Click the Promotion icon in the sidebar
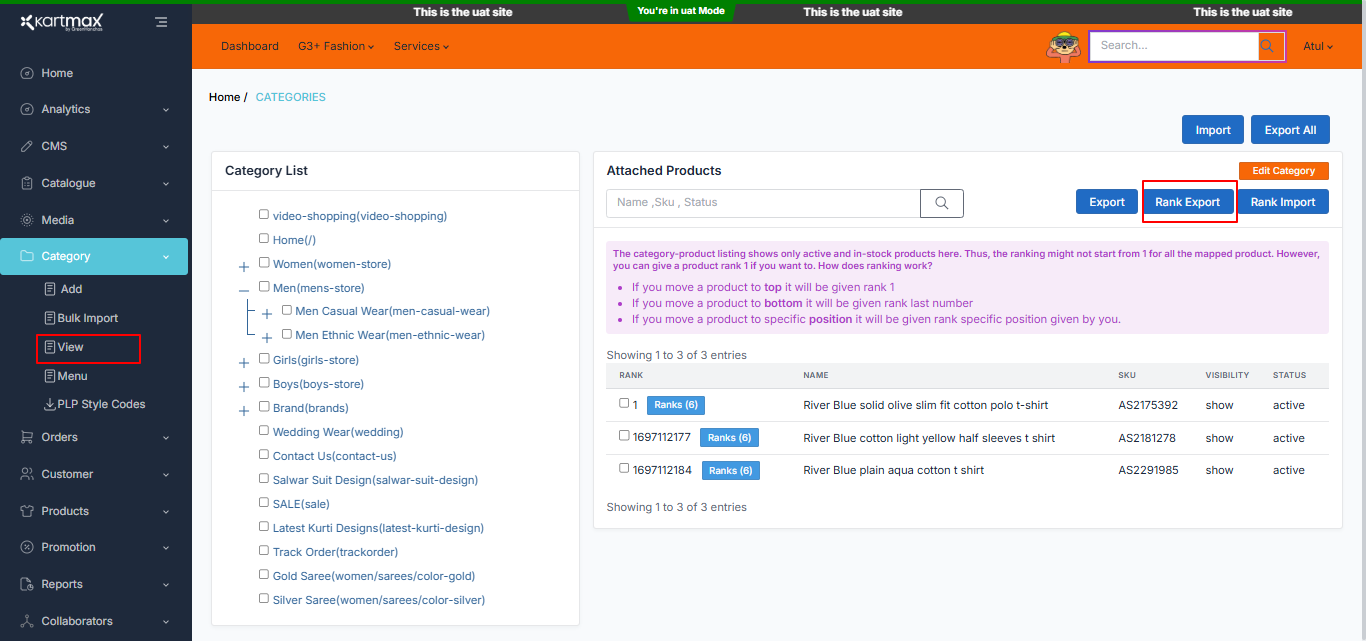 coord(27,547)
